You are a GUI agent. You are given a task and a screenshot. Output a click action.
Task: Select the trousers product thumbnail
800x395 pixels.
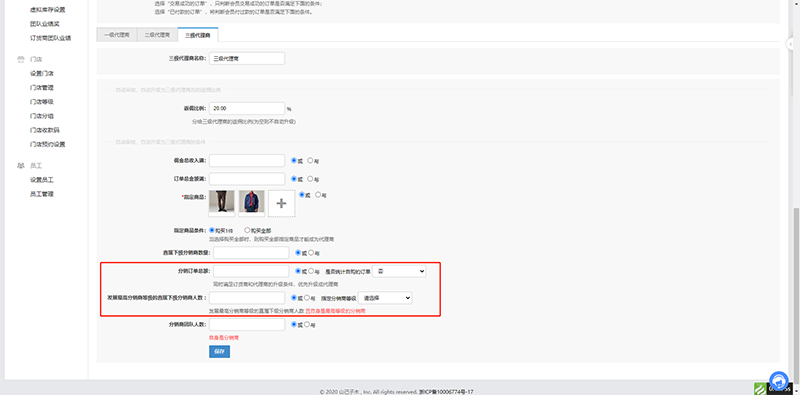[221, 203]
